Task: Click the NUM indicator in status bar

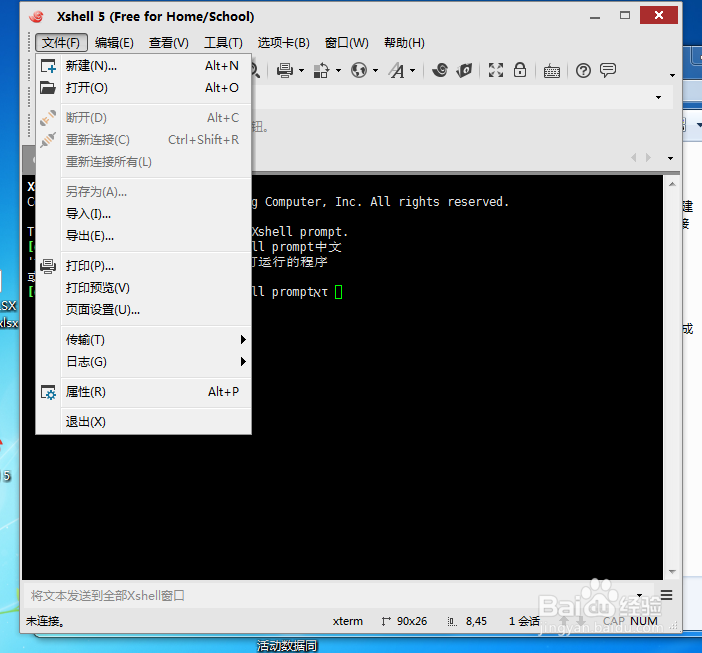Action: pyautogui.click(x=644, y=621)
